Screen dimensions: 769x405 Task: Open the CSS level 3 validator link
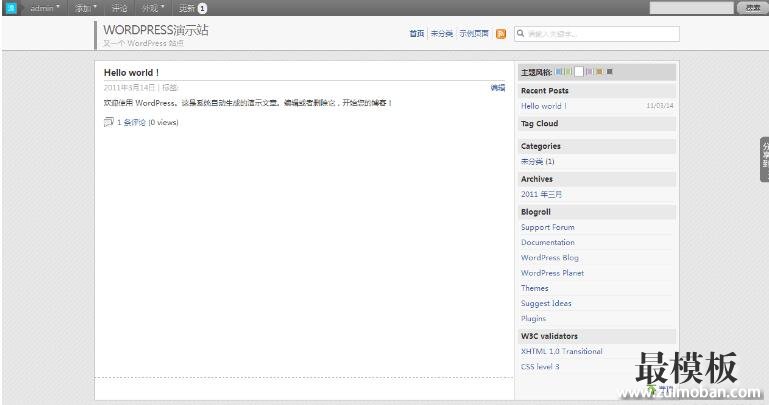coord(540,366)
